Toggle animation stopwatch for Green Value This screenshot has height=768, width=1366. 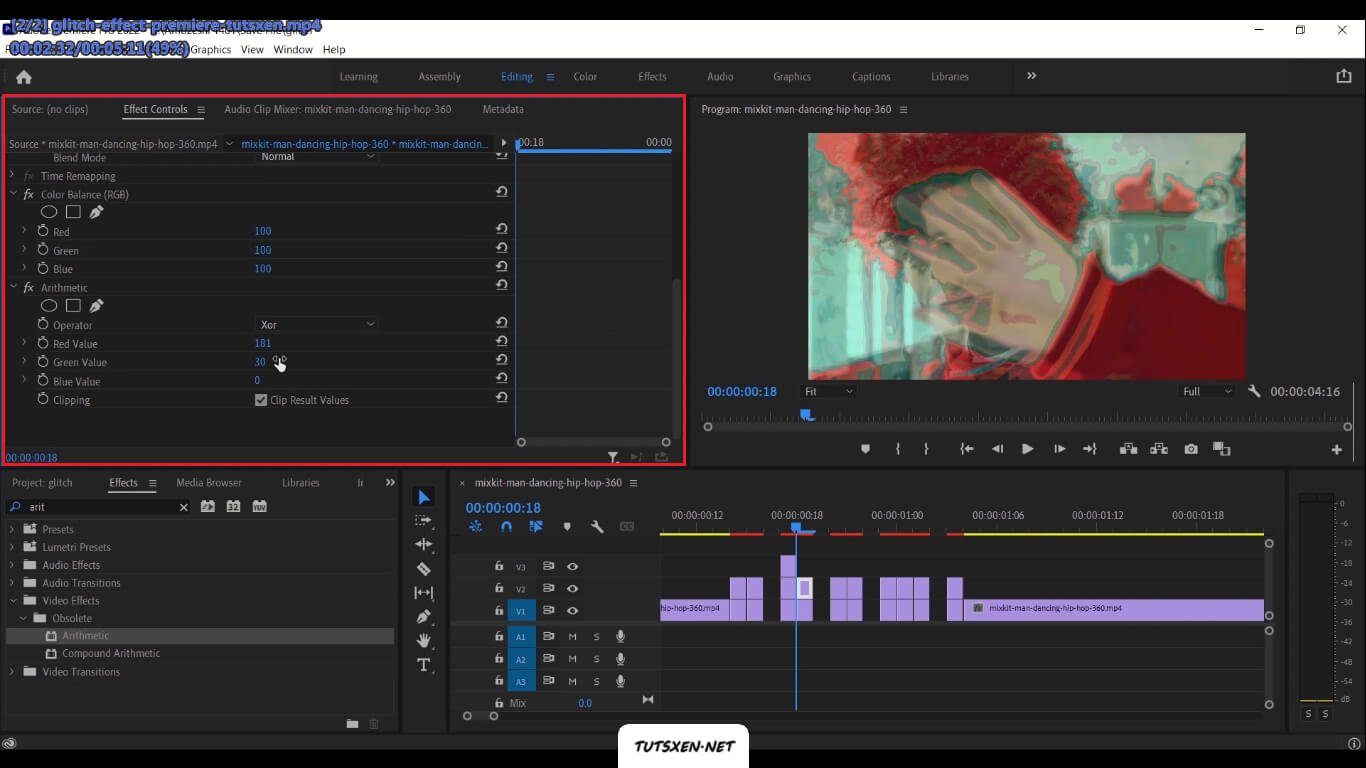click(43, 362)
